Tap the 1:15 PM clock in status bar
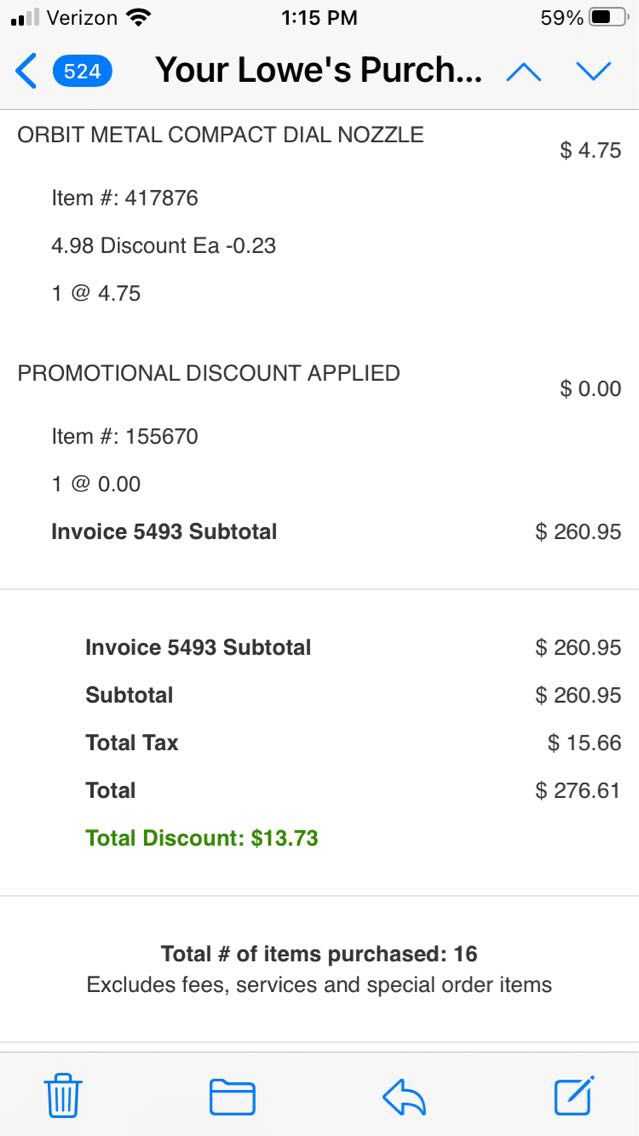639x1136 pixels. coord(319,18)
